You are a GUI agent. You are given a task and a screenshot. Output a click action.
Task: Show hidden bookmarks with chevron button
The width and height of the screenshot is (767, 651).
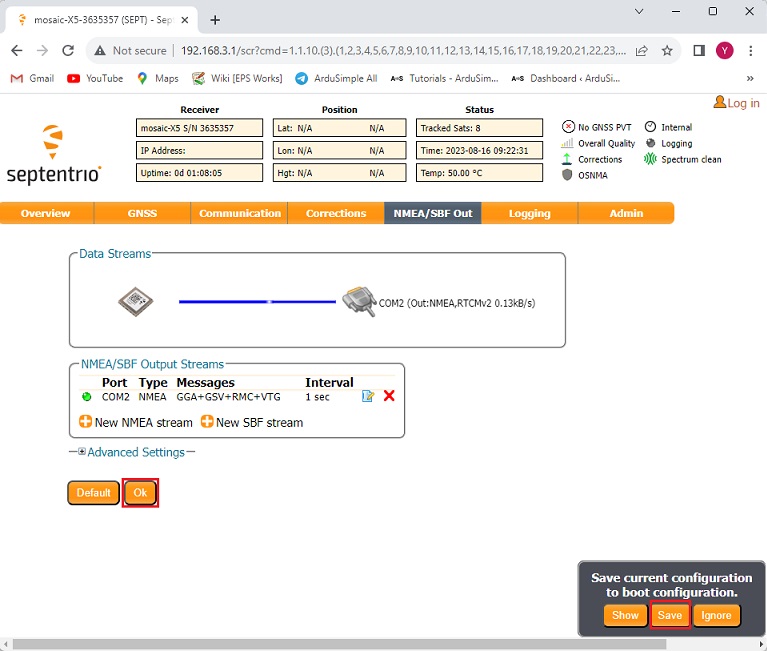pos(750,78)
